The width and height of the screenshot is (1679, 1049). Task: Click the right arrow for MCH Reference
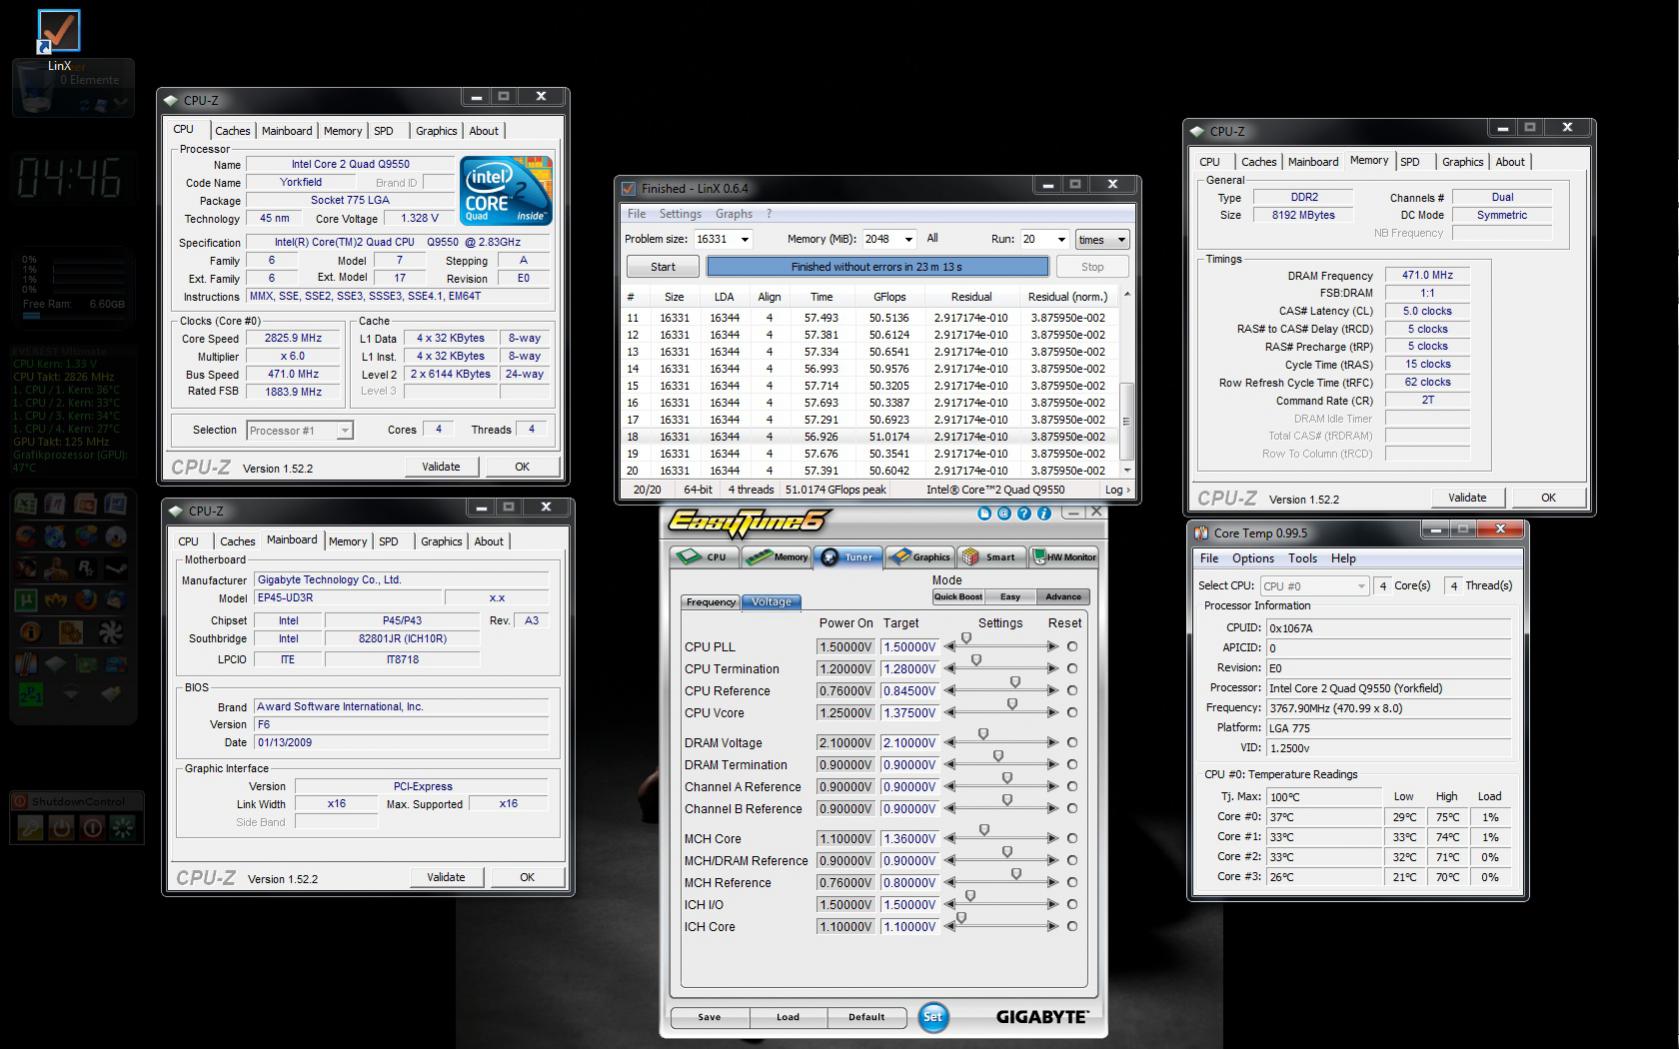(x=1052, y=883)
